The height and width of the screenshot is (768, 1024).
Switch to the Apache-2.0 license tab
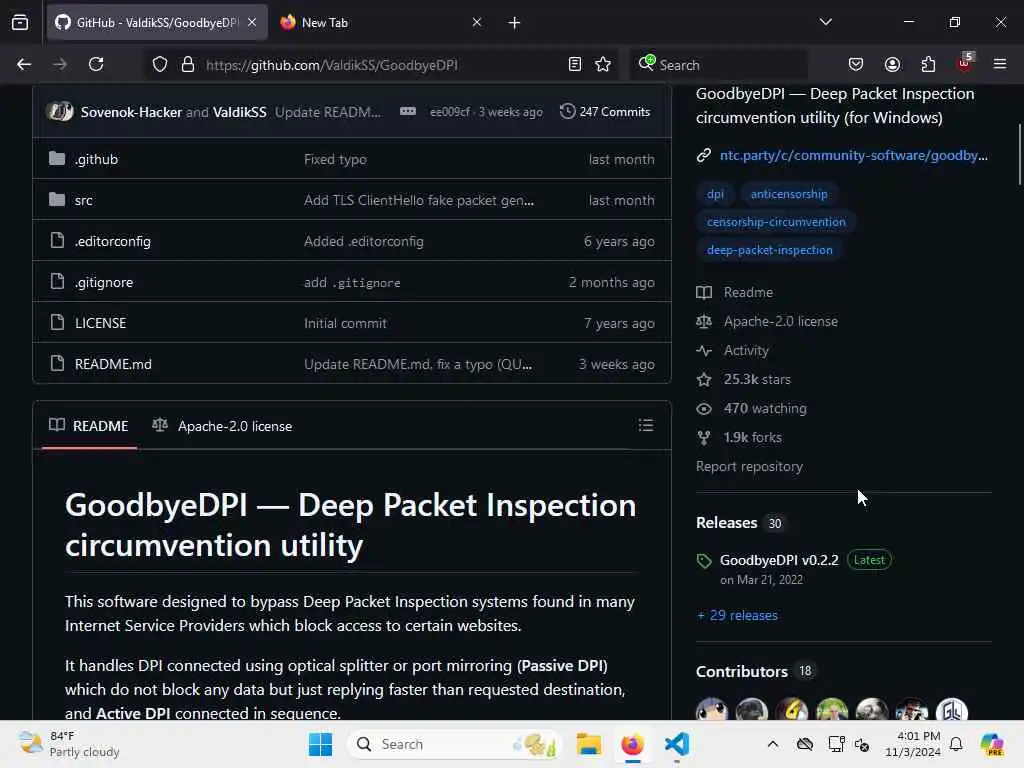(x=222, y=426)
